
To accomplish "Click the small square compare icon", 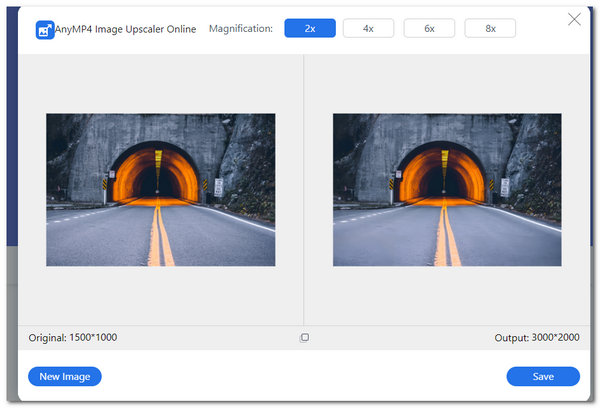I will pos(305,338).
